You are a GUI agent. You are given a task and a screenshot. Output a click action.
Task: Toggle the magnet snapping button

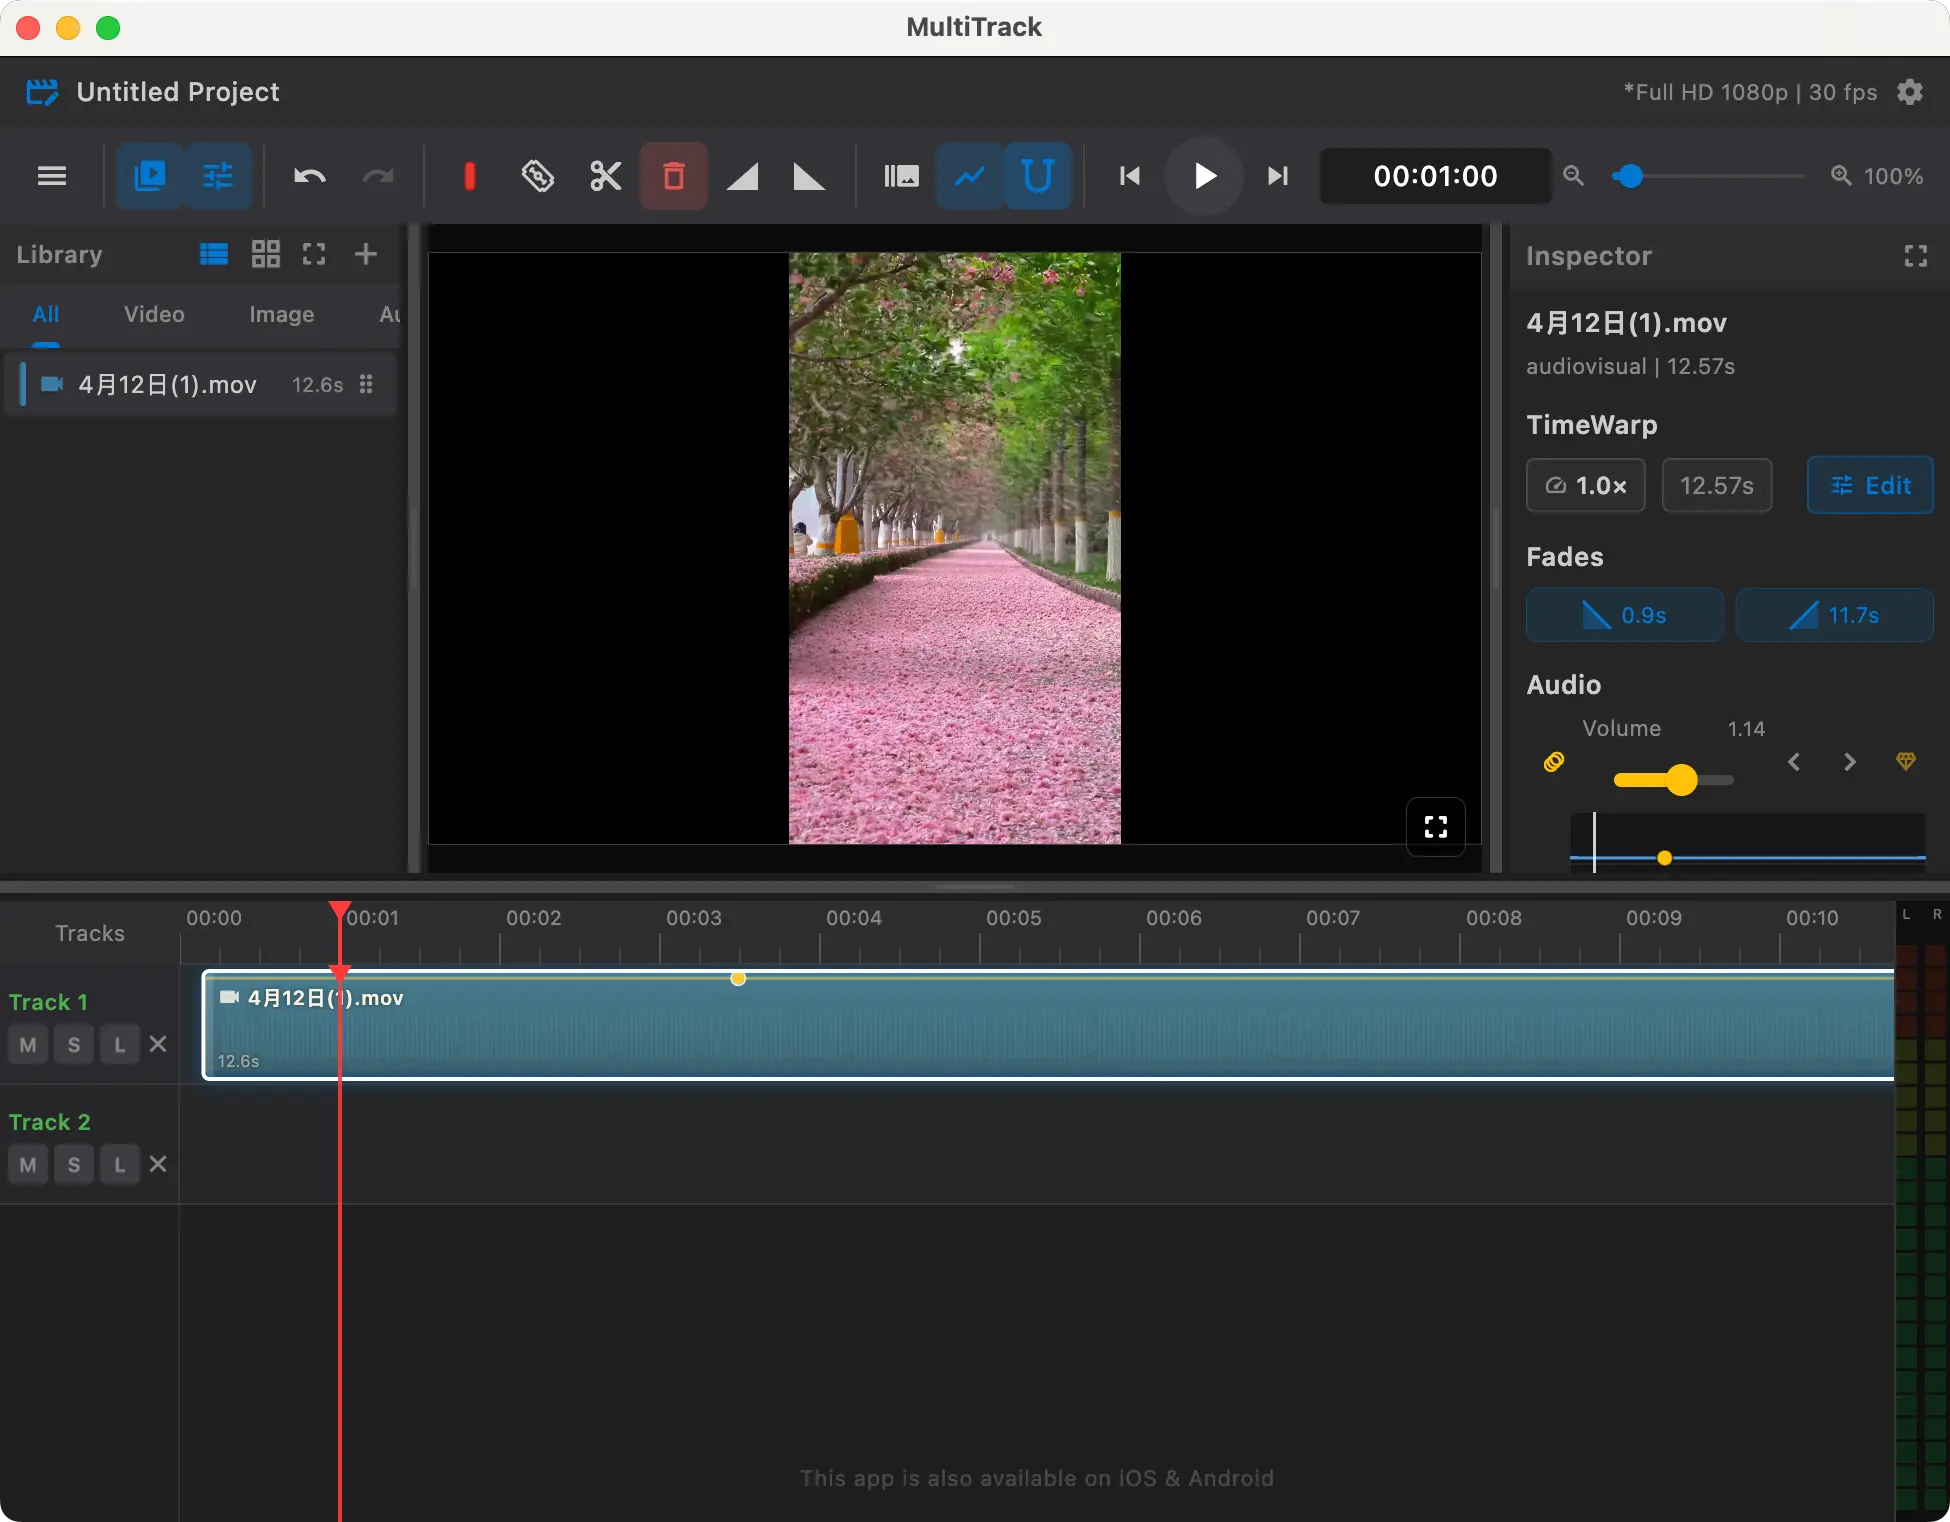coord(1037,176)
